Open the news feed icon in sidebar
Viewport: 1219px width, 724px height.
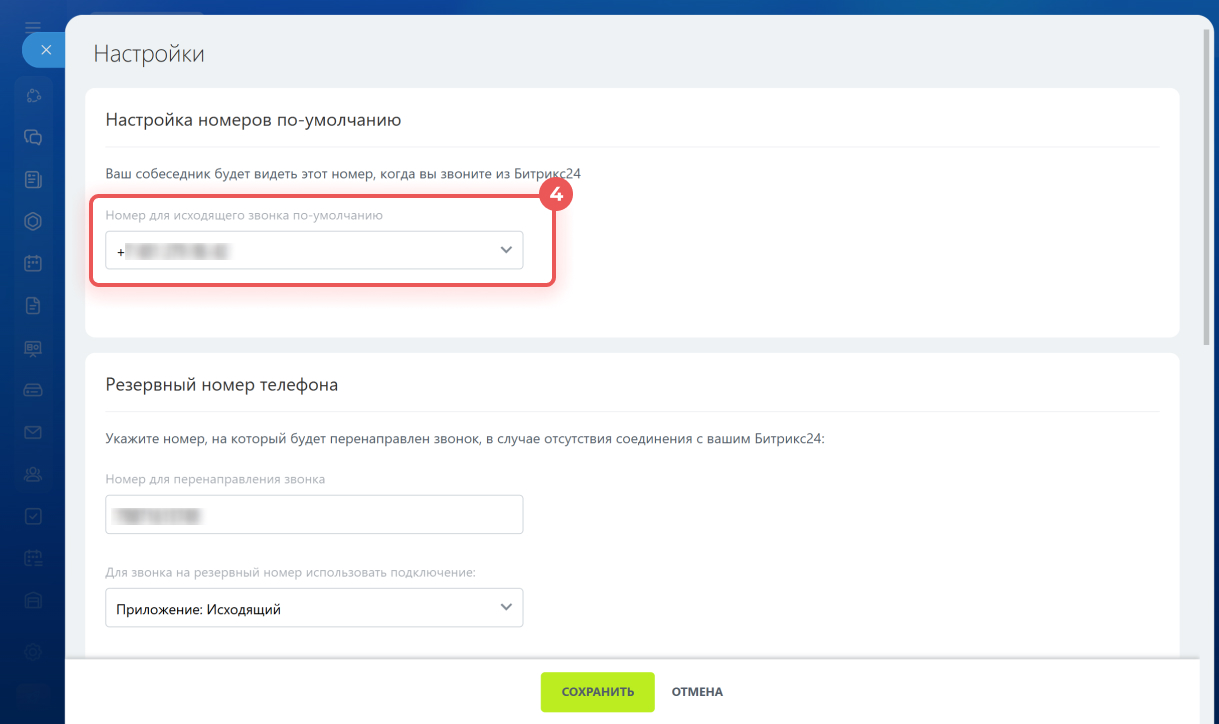[33, 180]
